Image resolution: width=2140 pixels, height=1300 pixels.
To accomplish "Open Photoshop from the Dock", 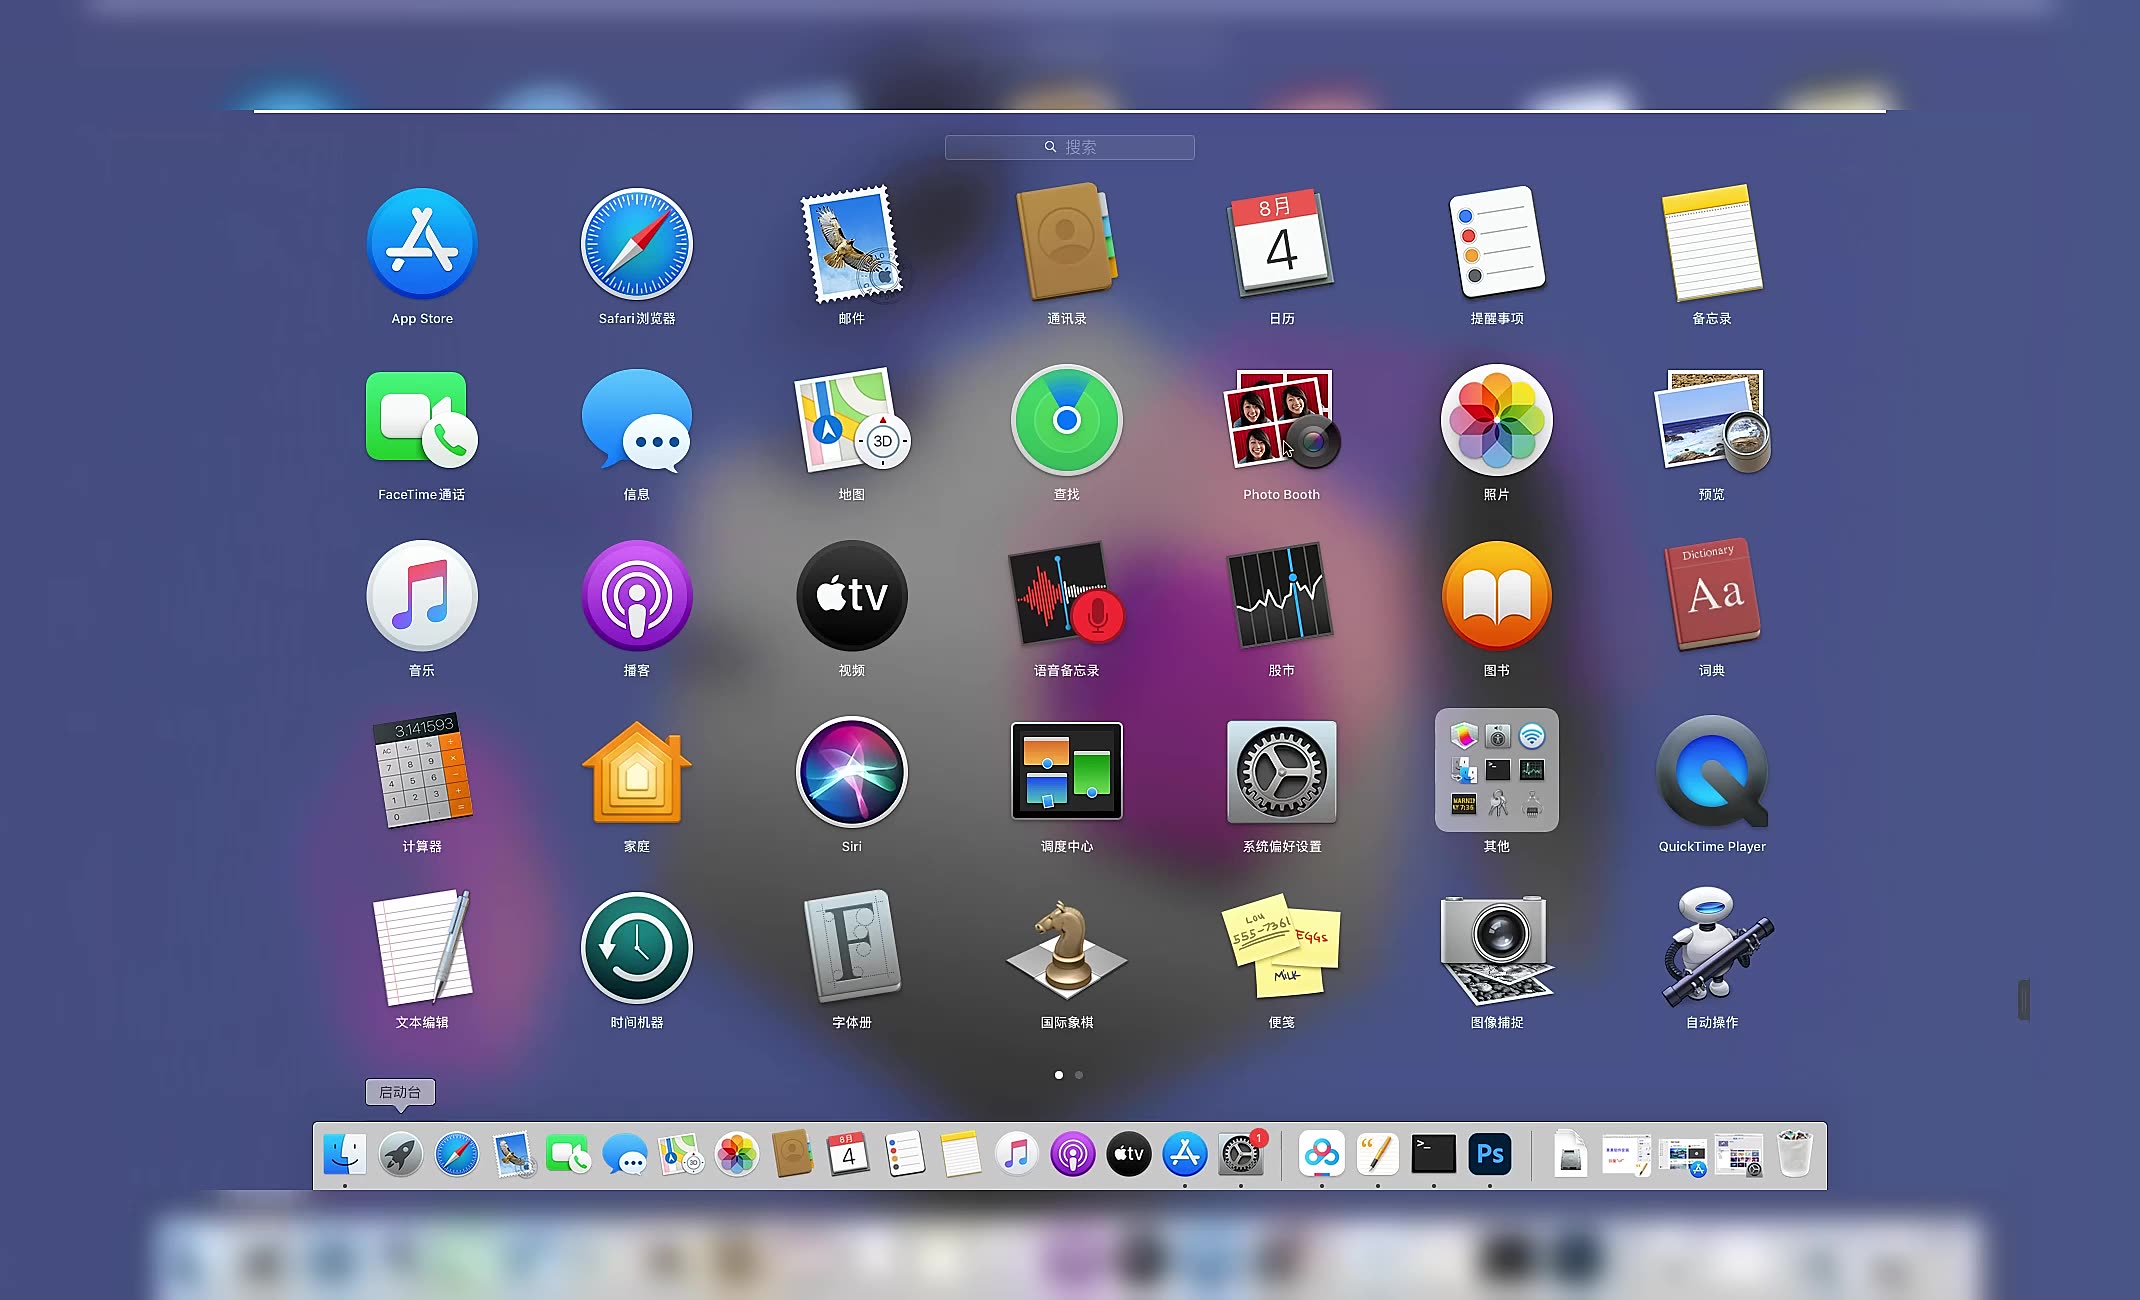I will coord(1490,1154).
